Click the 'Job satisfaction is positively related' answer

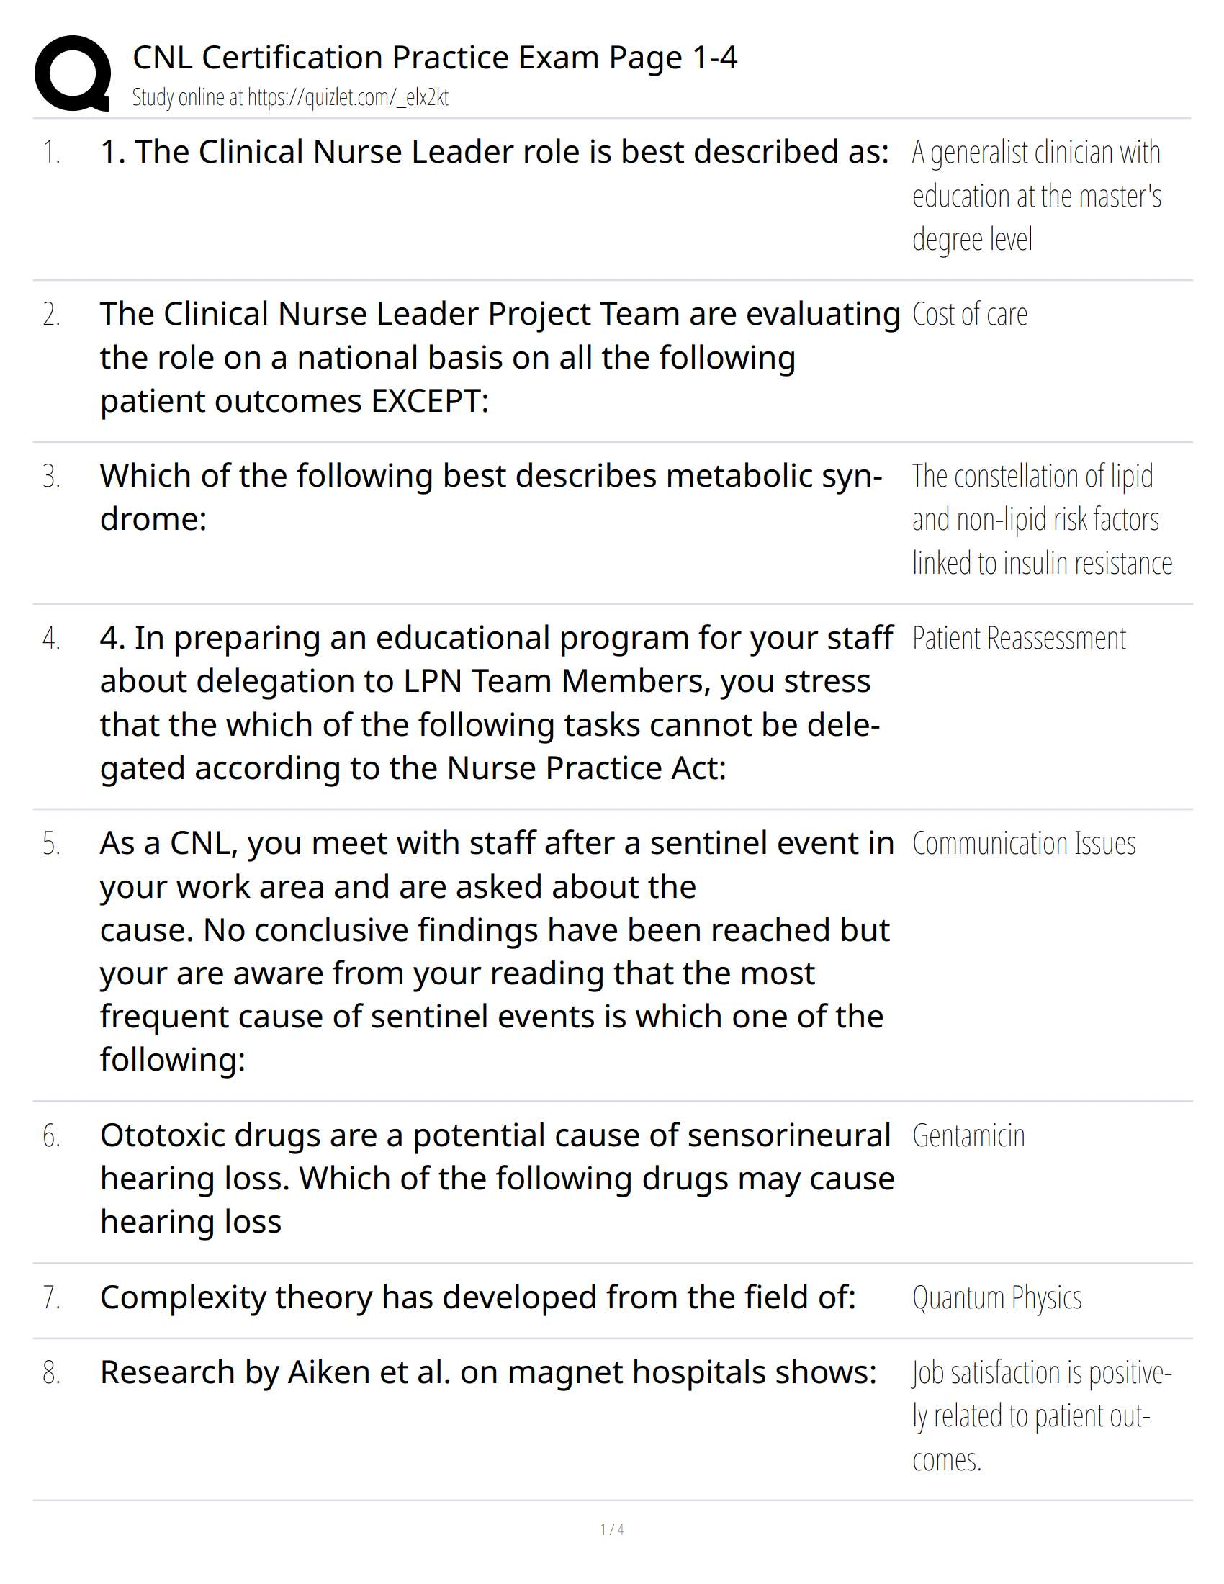click(1040, 1416)
